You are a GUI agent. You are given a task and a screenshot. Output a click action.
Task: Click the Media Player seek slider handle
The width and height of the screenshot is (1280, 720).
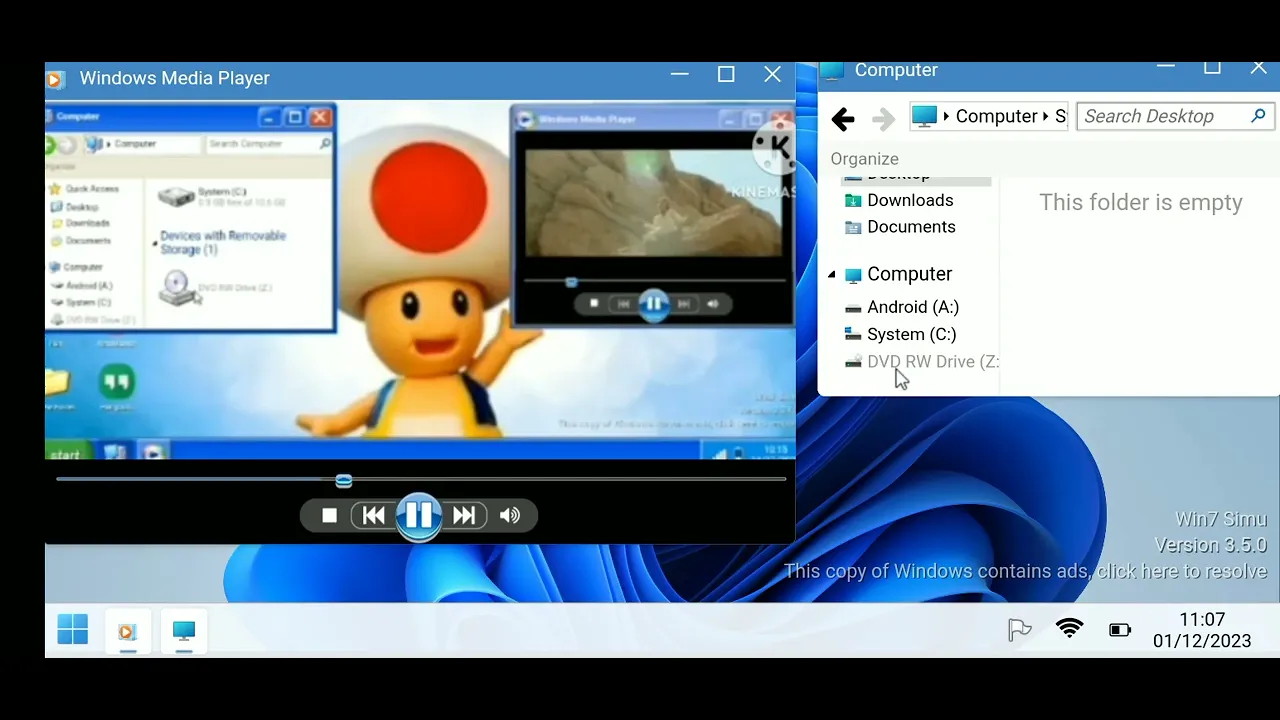pyautogui.click(x=343, y=481)
